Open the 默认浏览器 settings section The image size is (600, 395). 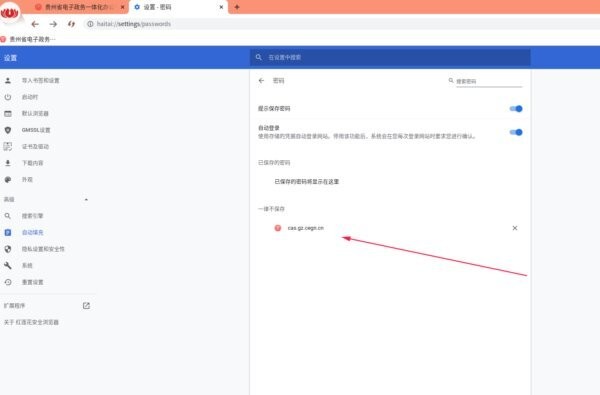[x=35, y=113]
